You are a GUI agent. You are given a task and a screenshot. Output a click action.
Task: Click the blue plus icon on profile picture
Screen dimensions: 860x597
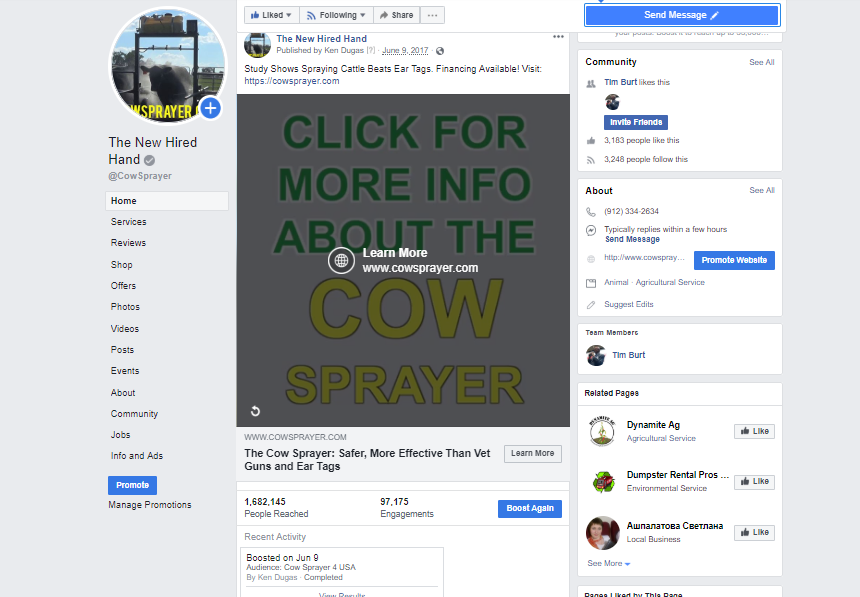point(211,108)
